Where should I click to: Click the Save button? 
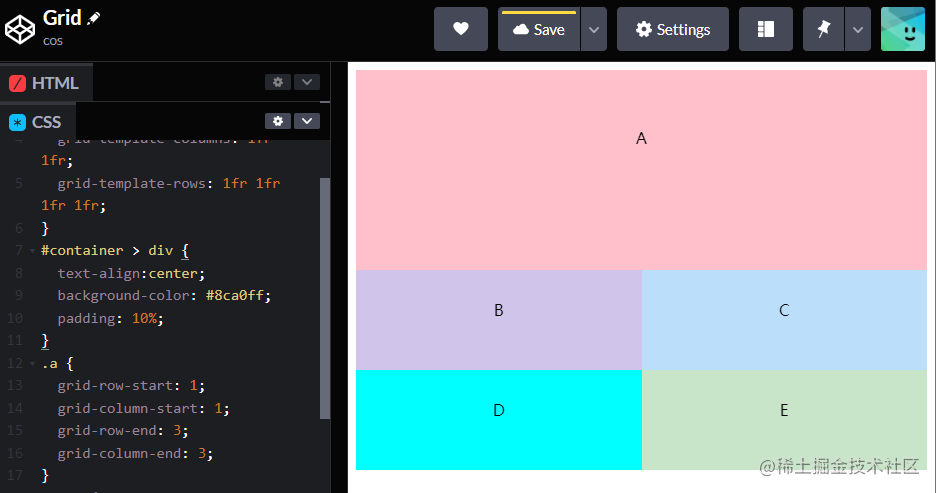point(539,29)
